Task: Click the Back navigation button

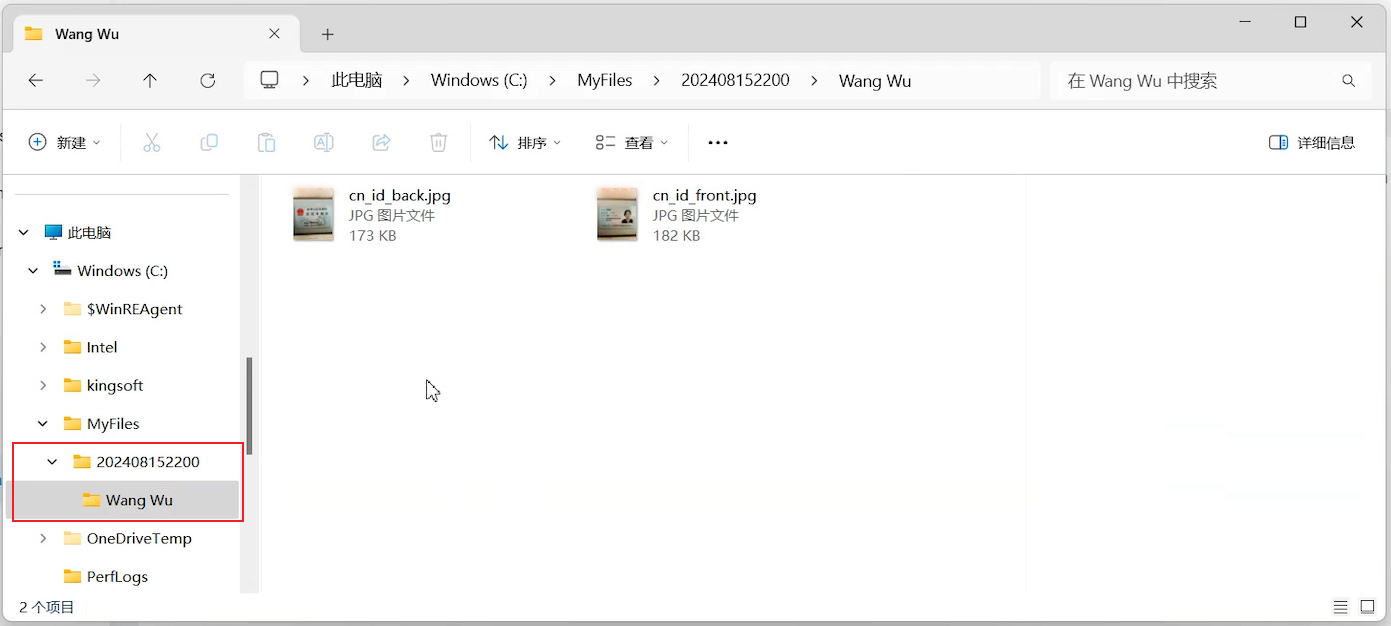Action: [36, 80]
